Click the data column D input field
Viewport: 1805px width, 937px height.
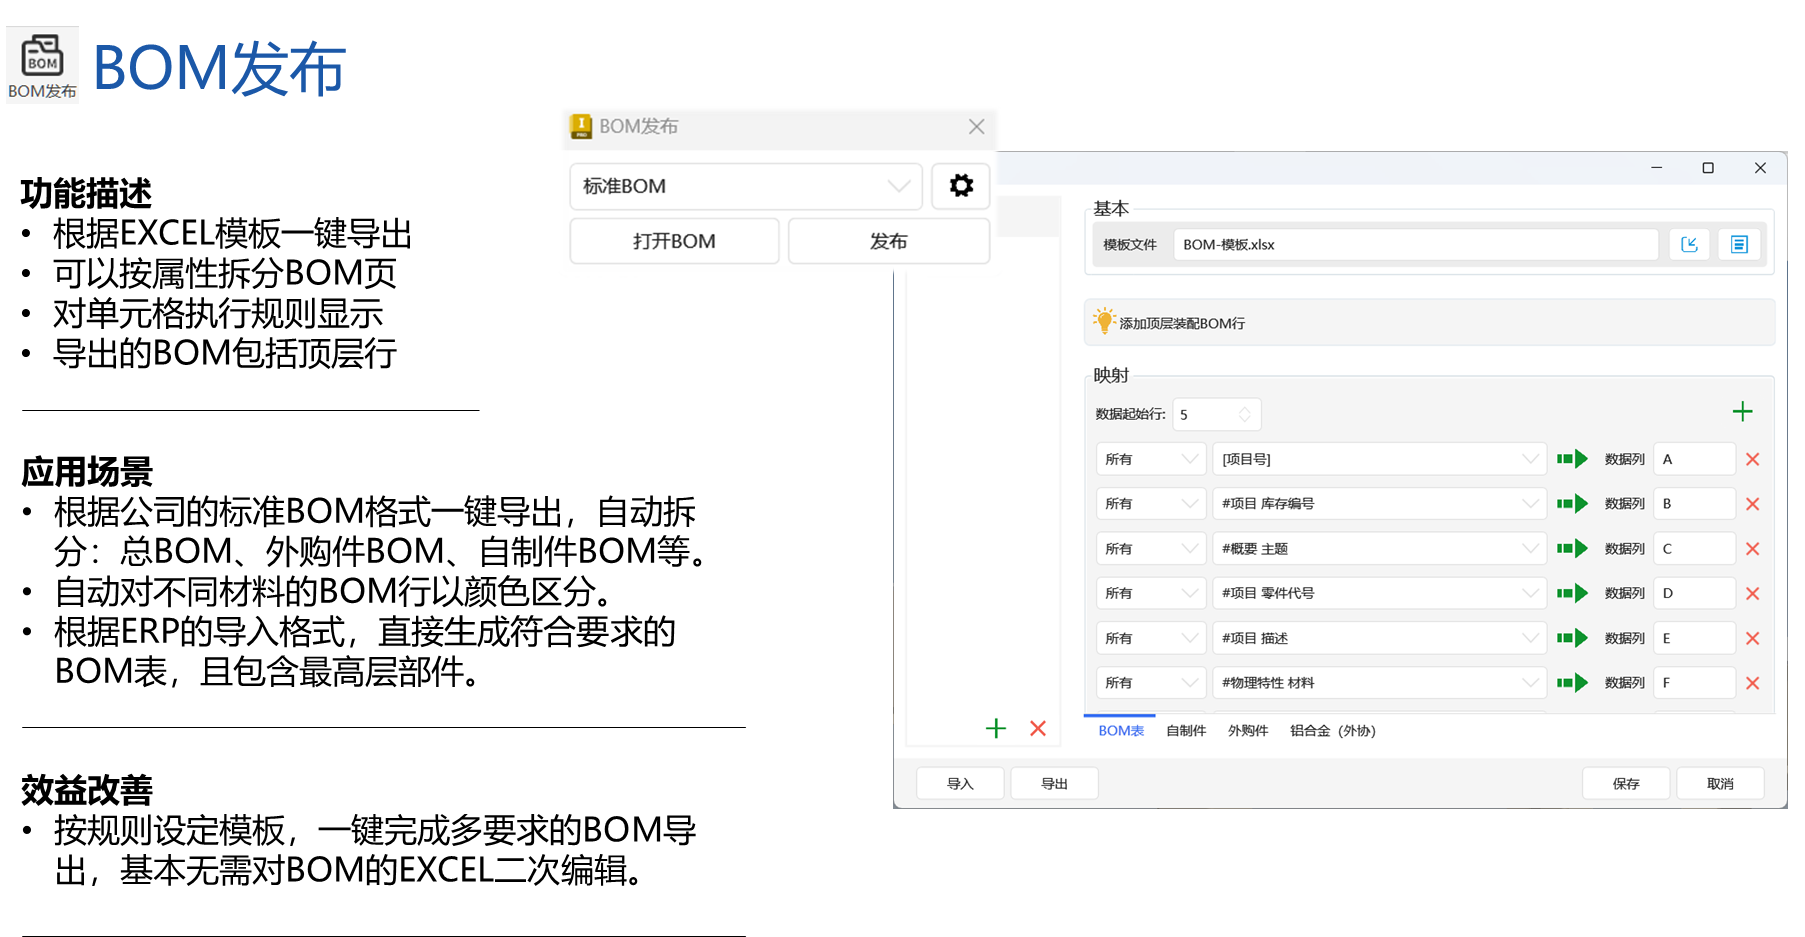click(1693, 594)
